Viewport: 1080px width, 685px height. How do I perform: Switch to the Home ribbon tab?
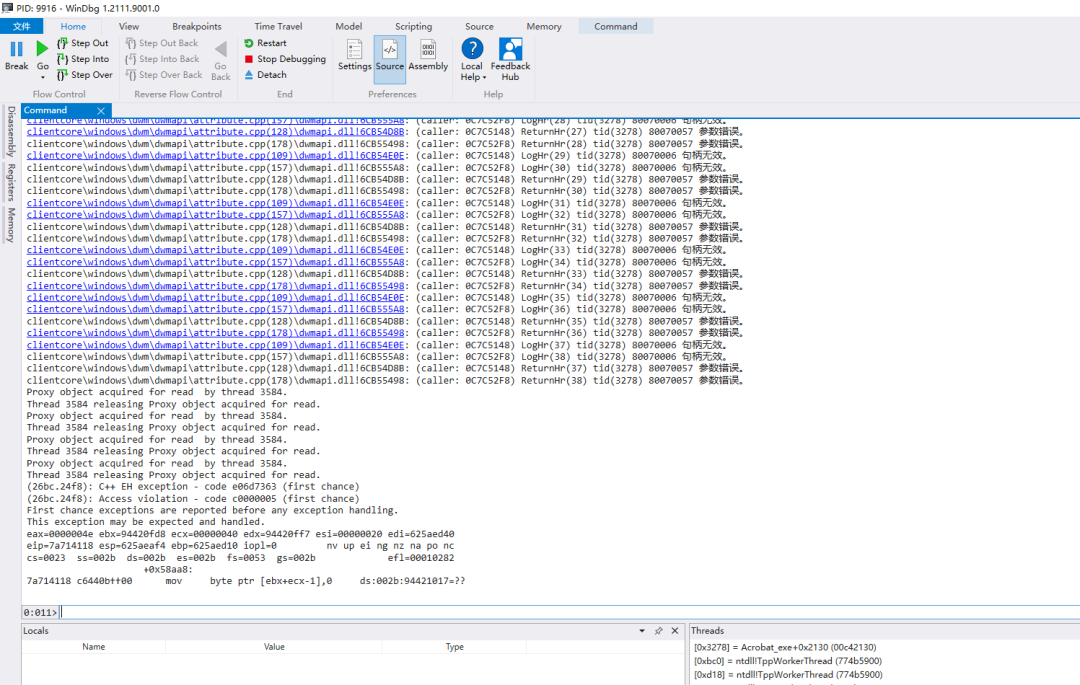coord(73,26)
